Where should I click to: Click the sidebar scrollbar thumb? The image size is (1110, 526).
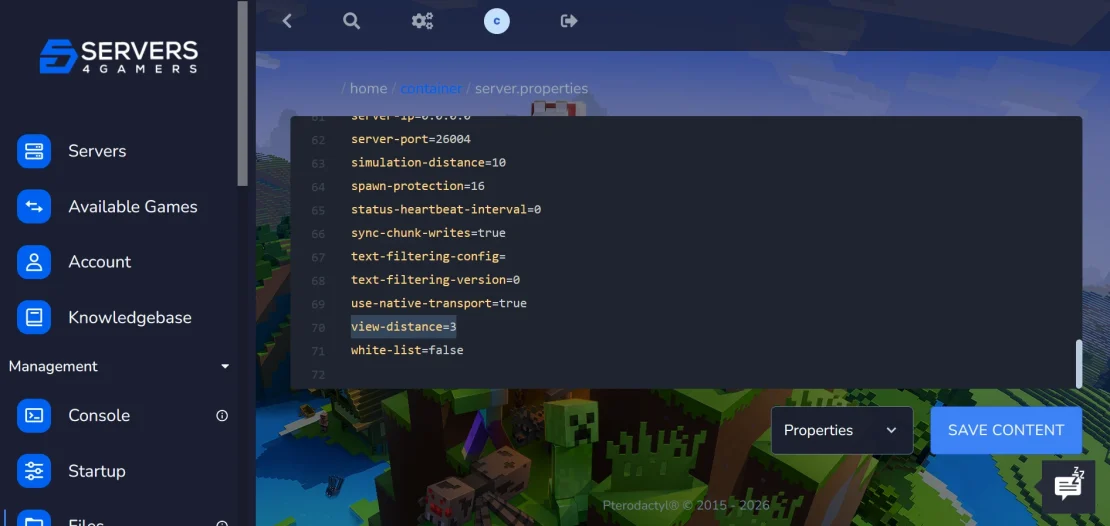click(x=243, y=92)
